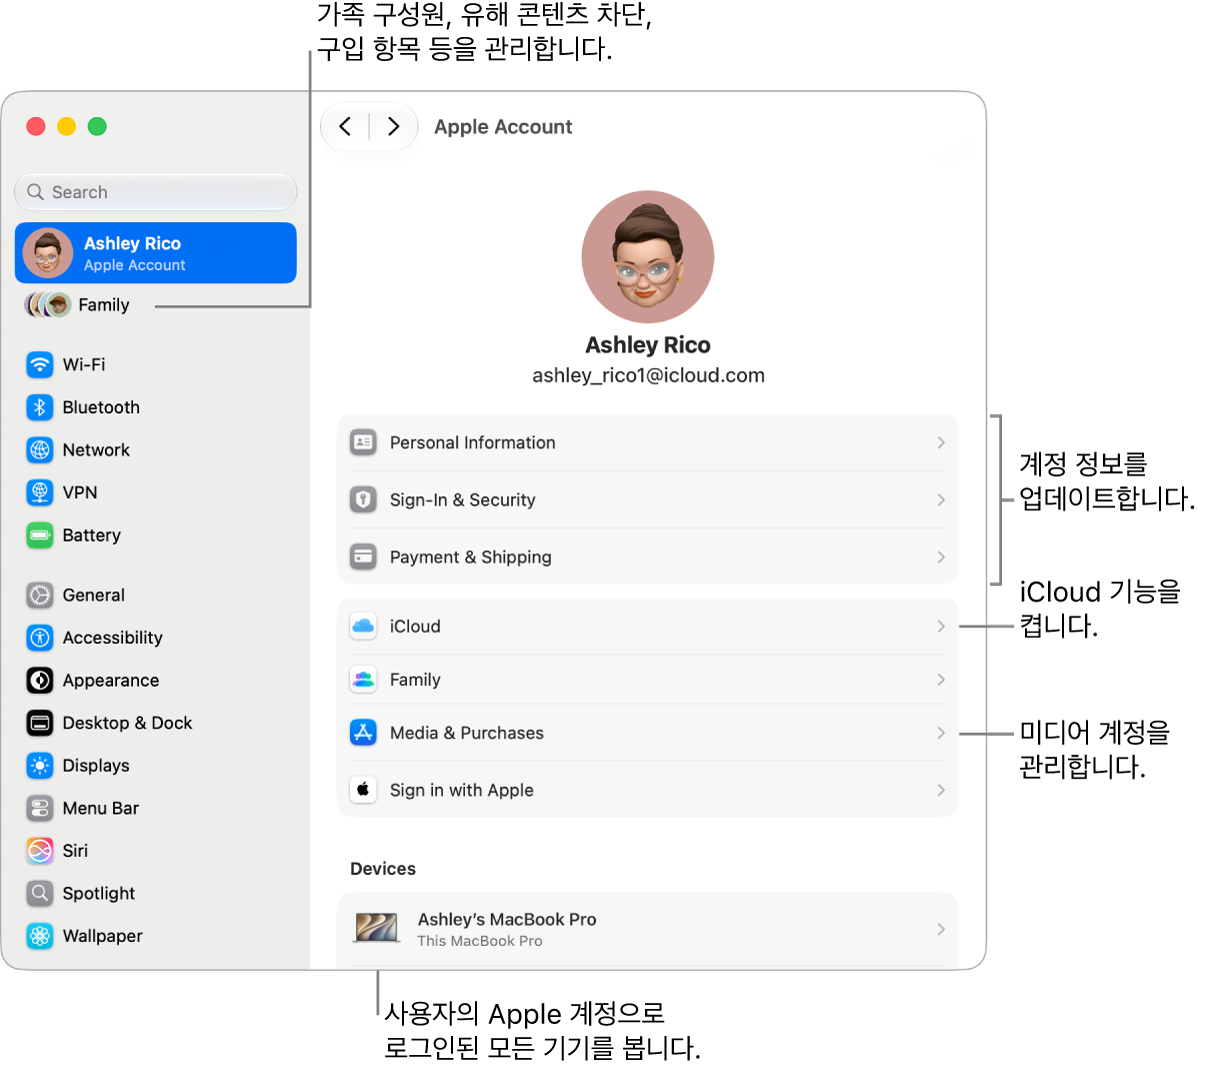This screenshot has height=1067, width=1213.
Task: Go forward with the right arrow button
Action: [393, 126]
